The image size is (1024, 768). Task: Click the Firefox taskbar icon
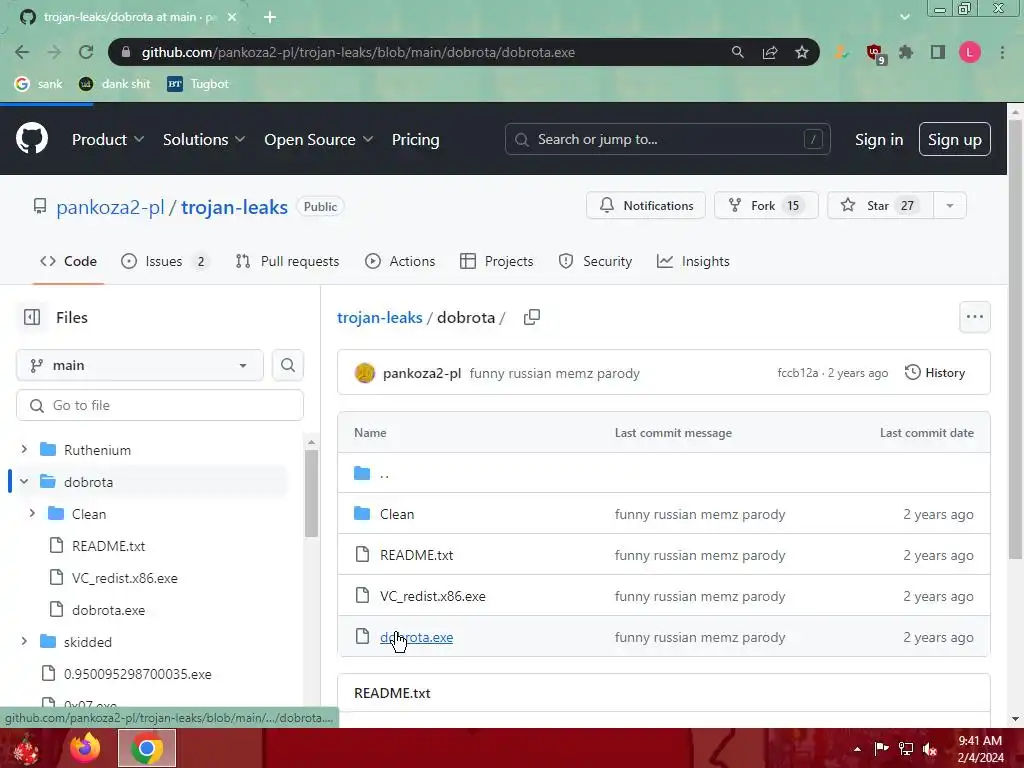point(85,748)
